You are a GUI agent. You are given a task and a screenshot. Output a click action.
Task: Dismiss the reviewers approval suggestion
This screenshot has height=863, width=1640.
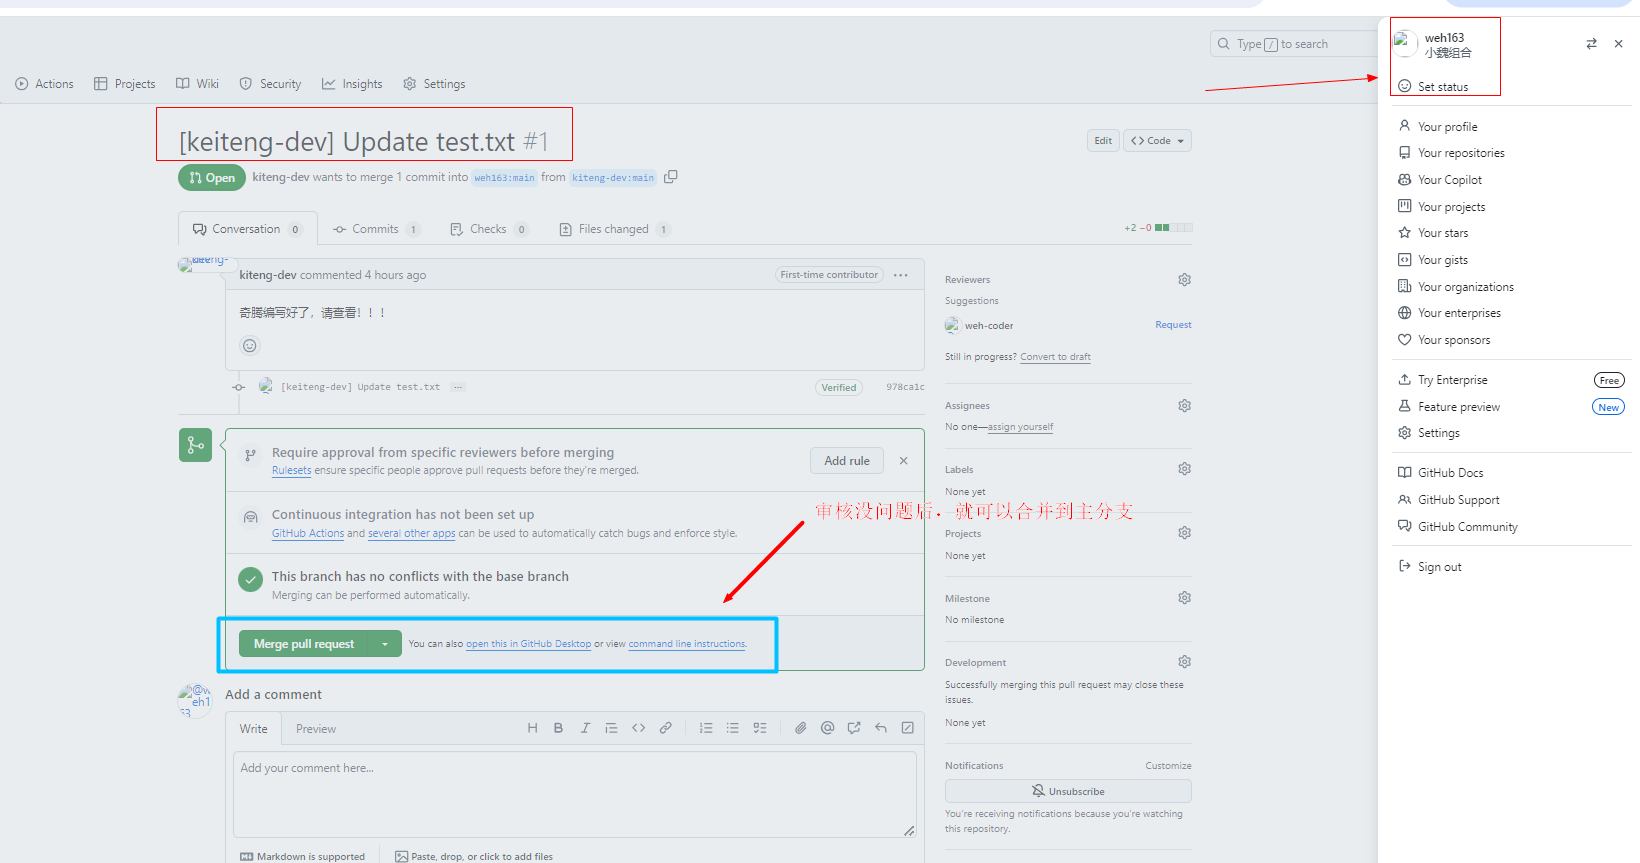[904, 461]
